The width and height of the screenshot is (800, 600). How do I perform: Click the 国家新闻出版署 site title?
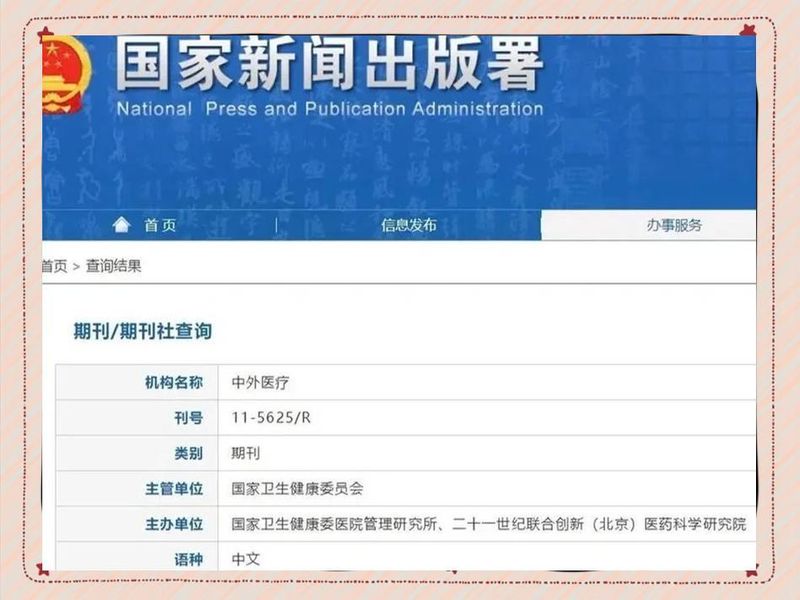330,64
